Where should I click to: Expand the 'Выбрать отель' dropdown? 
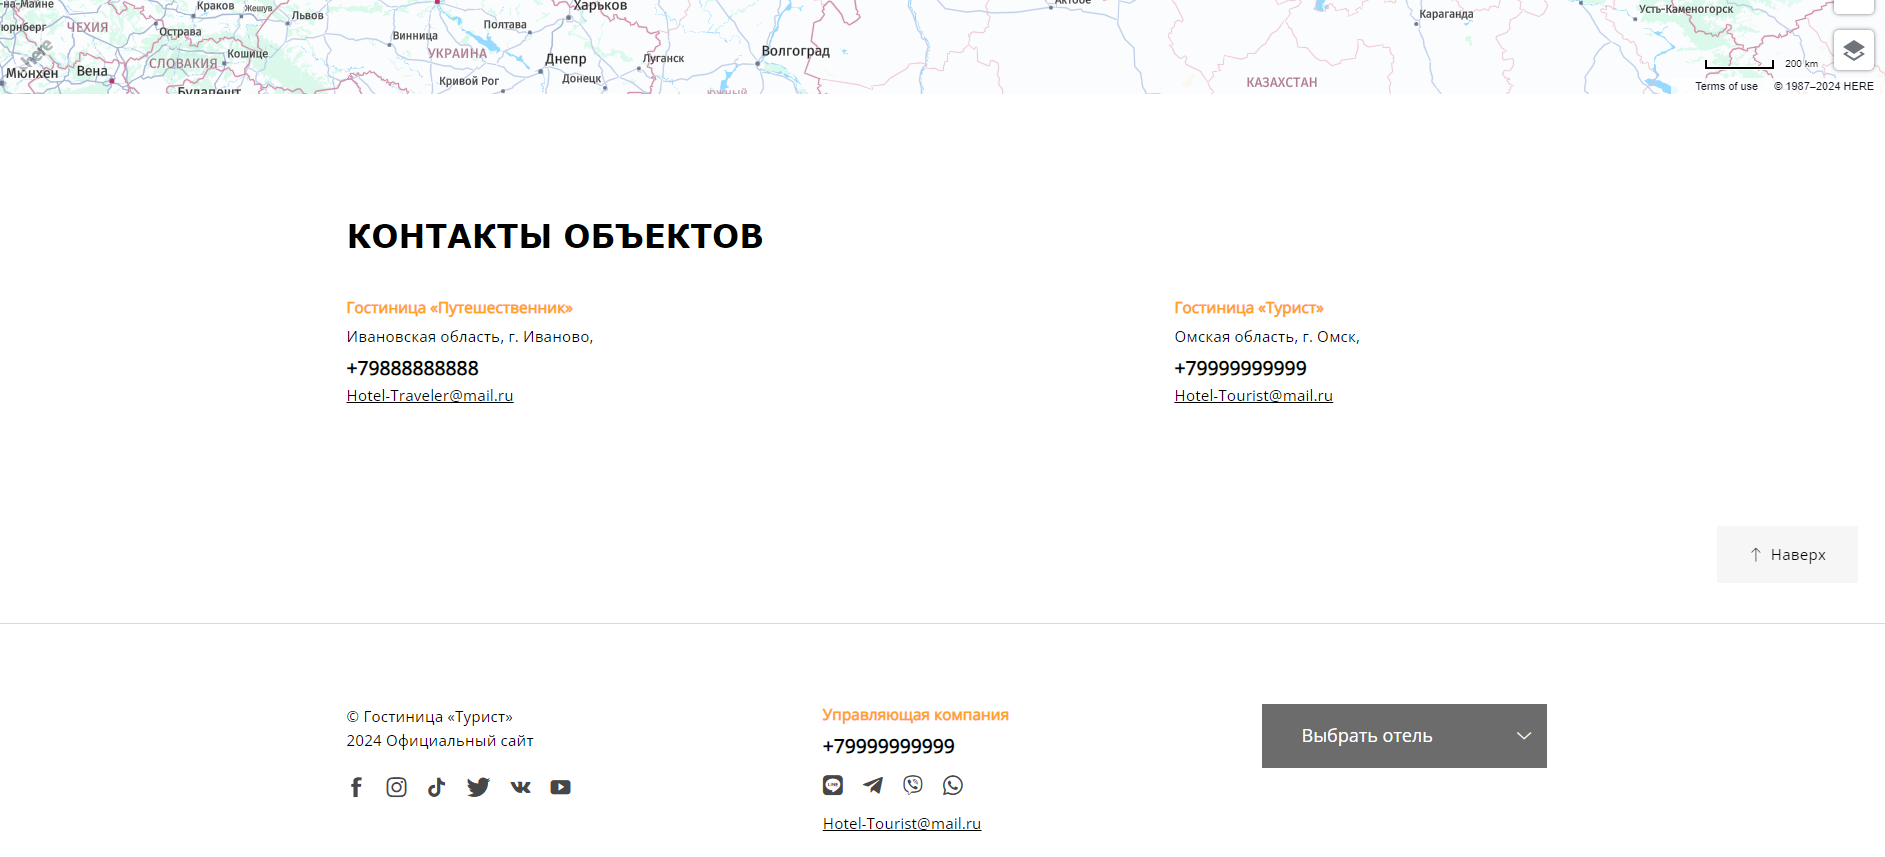1404,736
